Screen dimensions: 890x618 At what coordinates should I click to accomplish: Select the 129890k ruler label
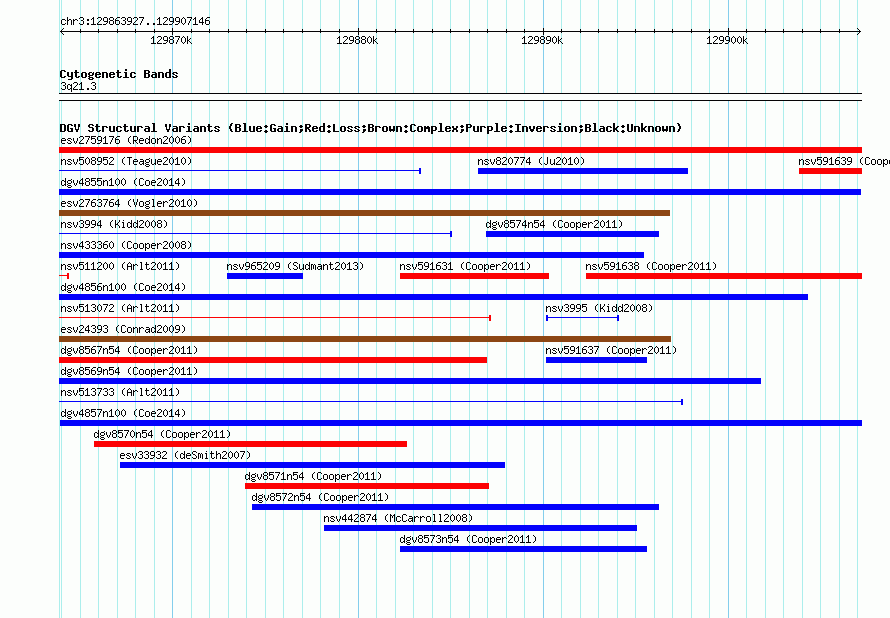[x=542, y=41]
